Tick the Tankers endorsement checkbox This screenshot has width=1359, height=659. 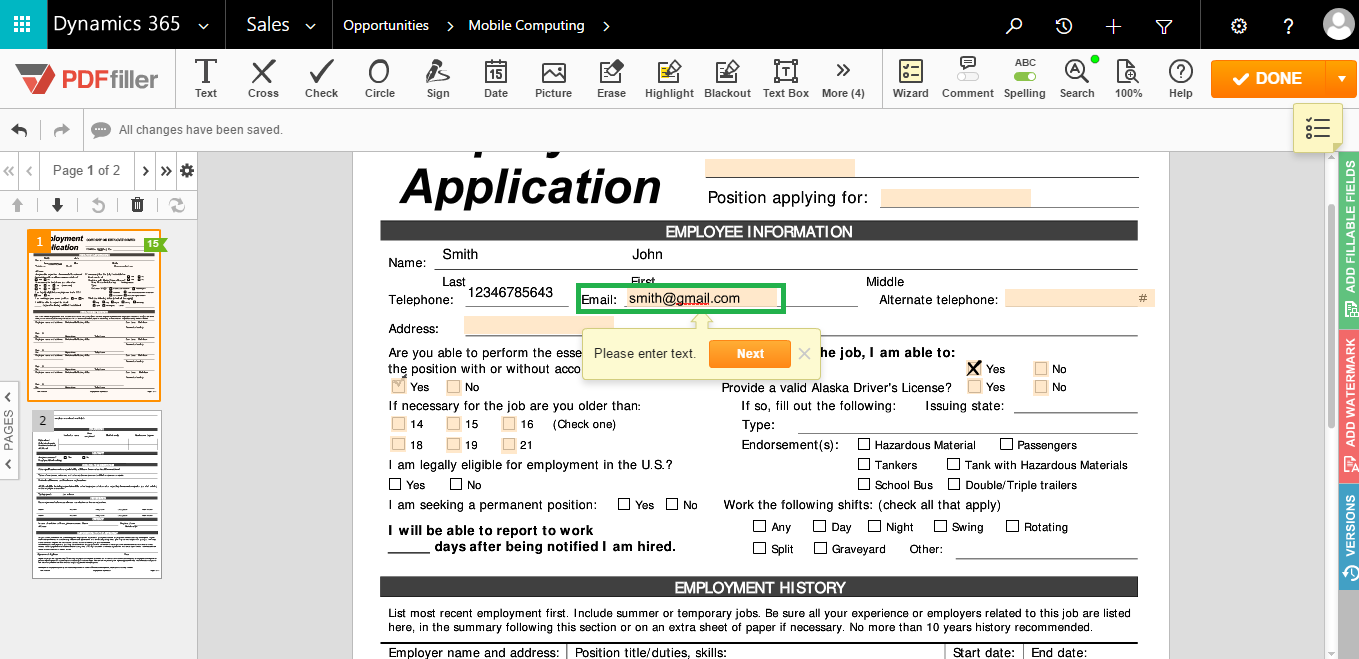click(x=864, y=464)
